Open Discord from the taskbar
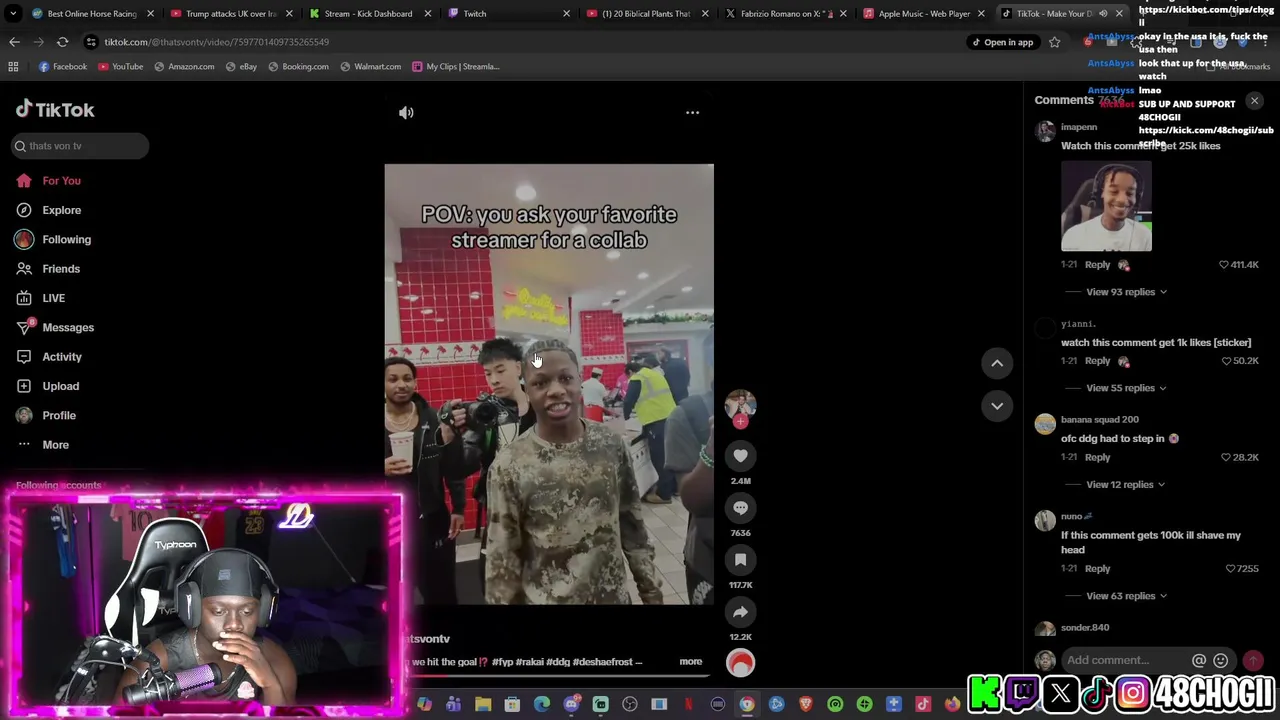The height and width of the screenshot is (720, 1280). pos(571,705)
